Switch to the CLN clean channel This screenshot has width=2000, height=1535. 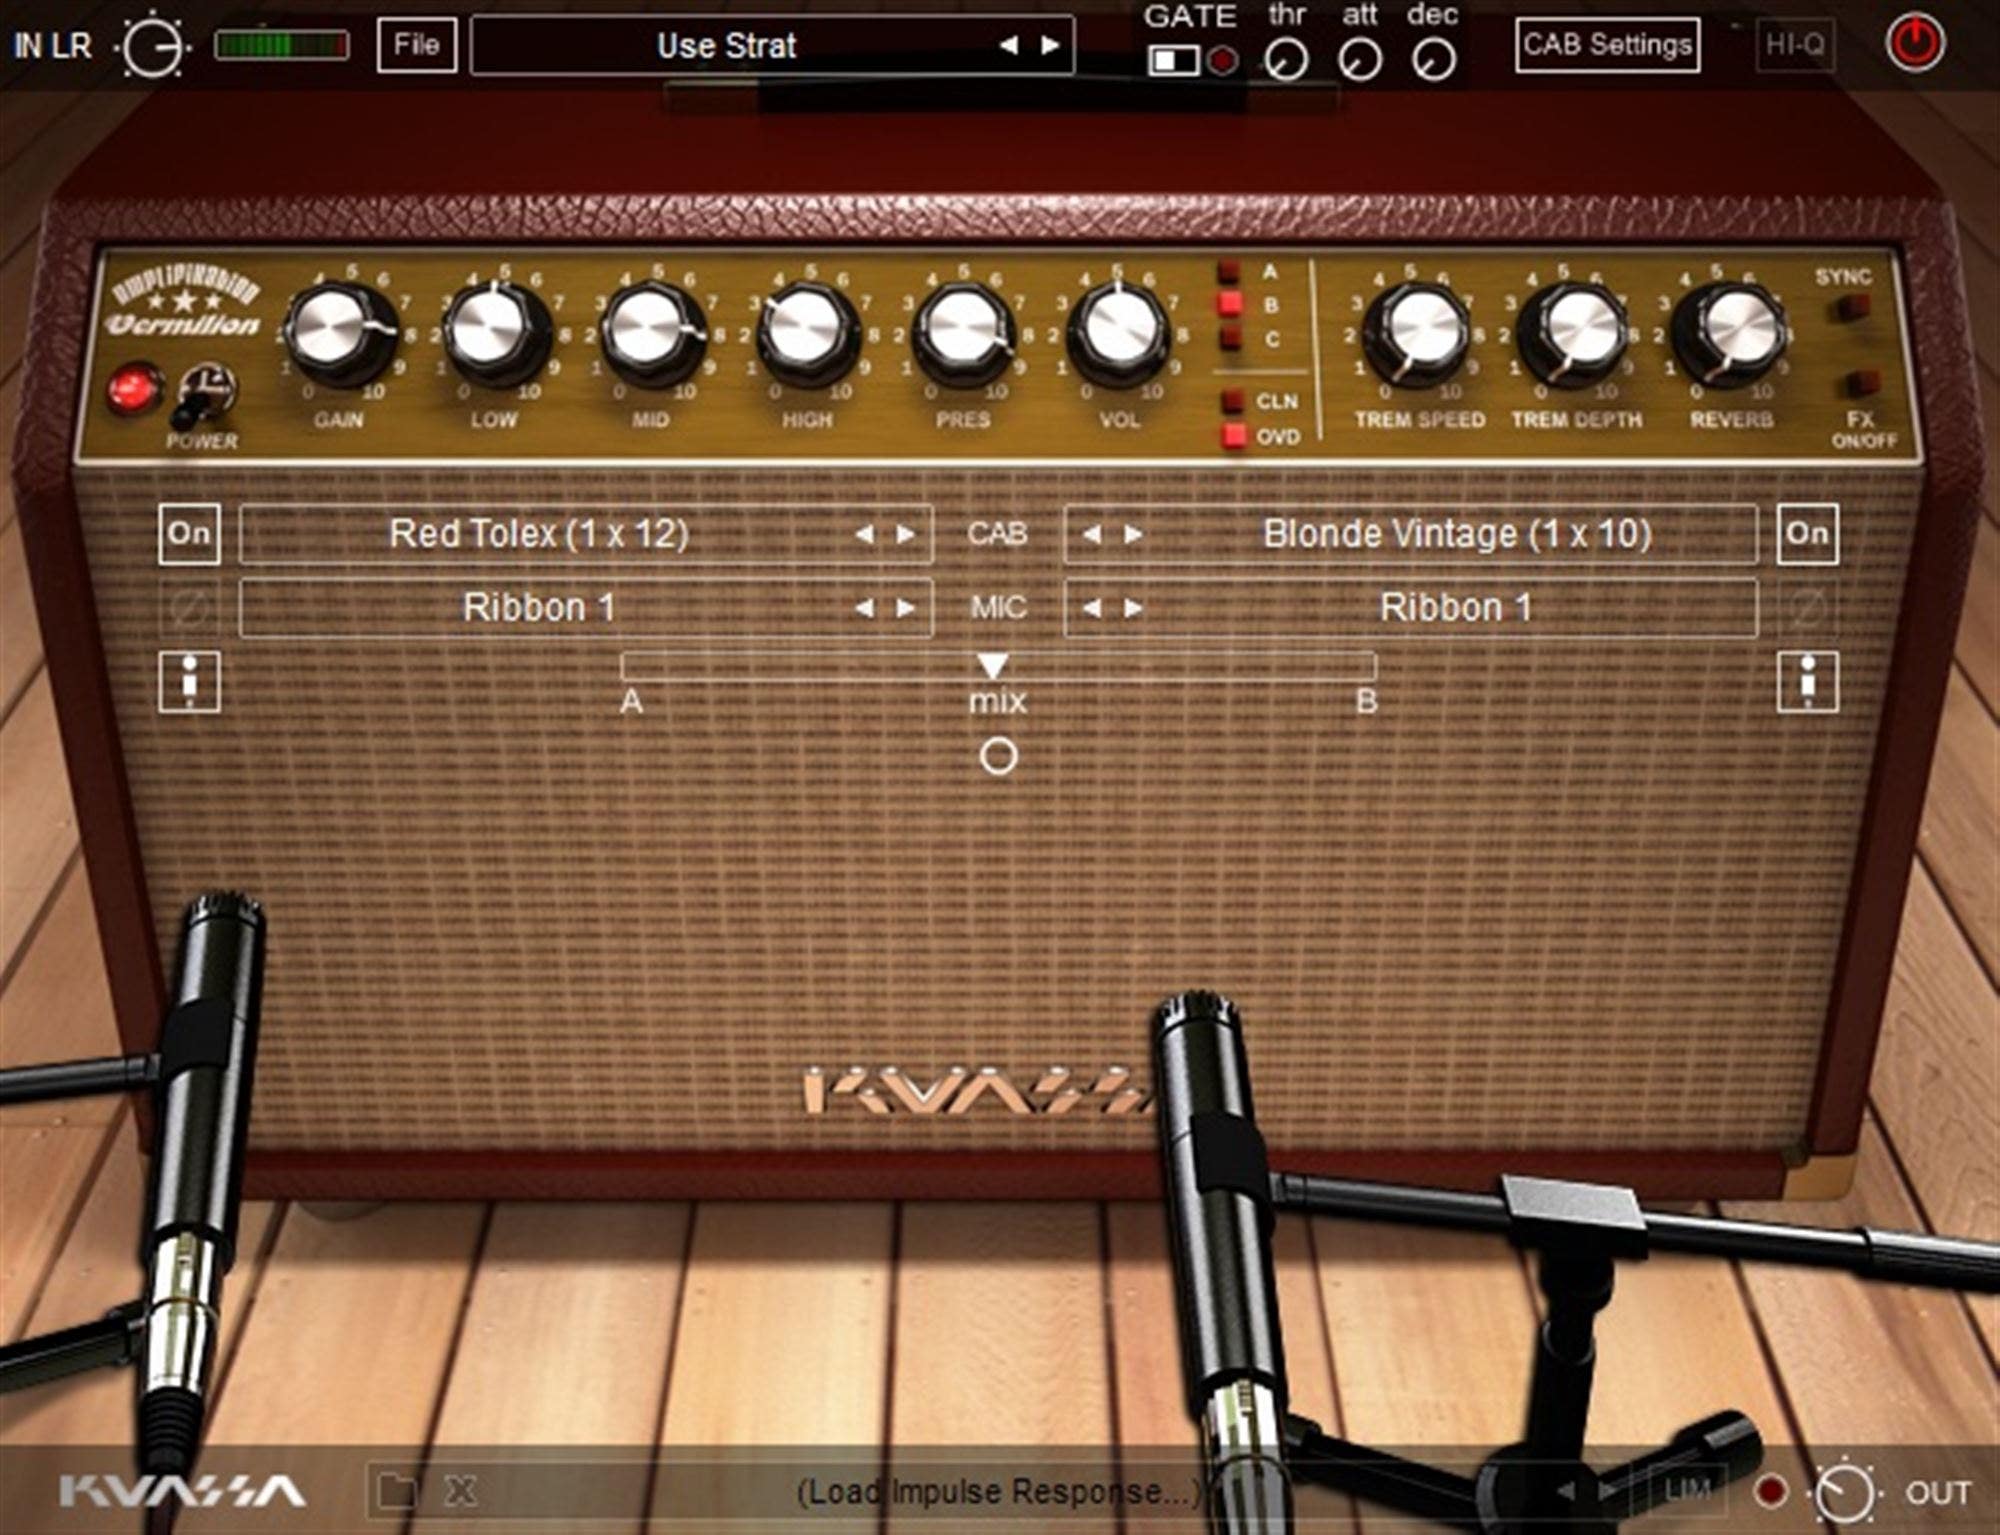coord(1234,401)
